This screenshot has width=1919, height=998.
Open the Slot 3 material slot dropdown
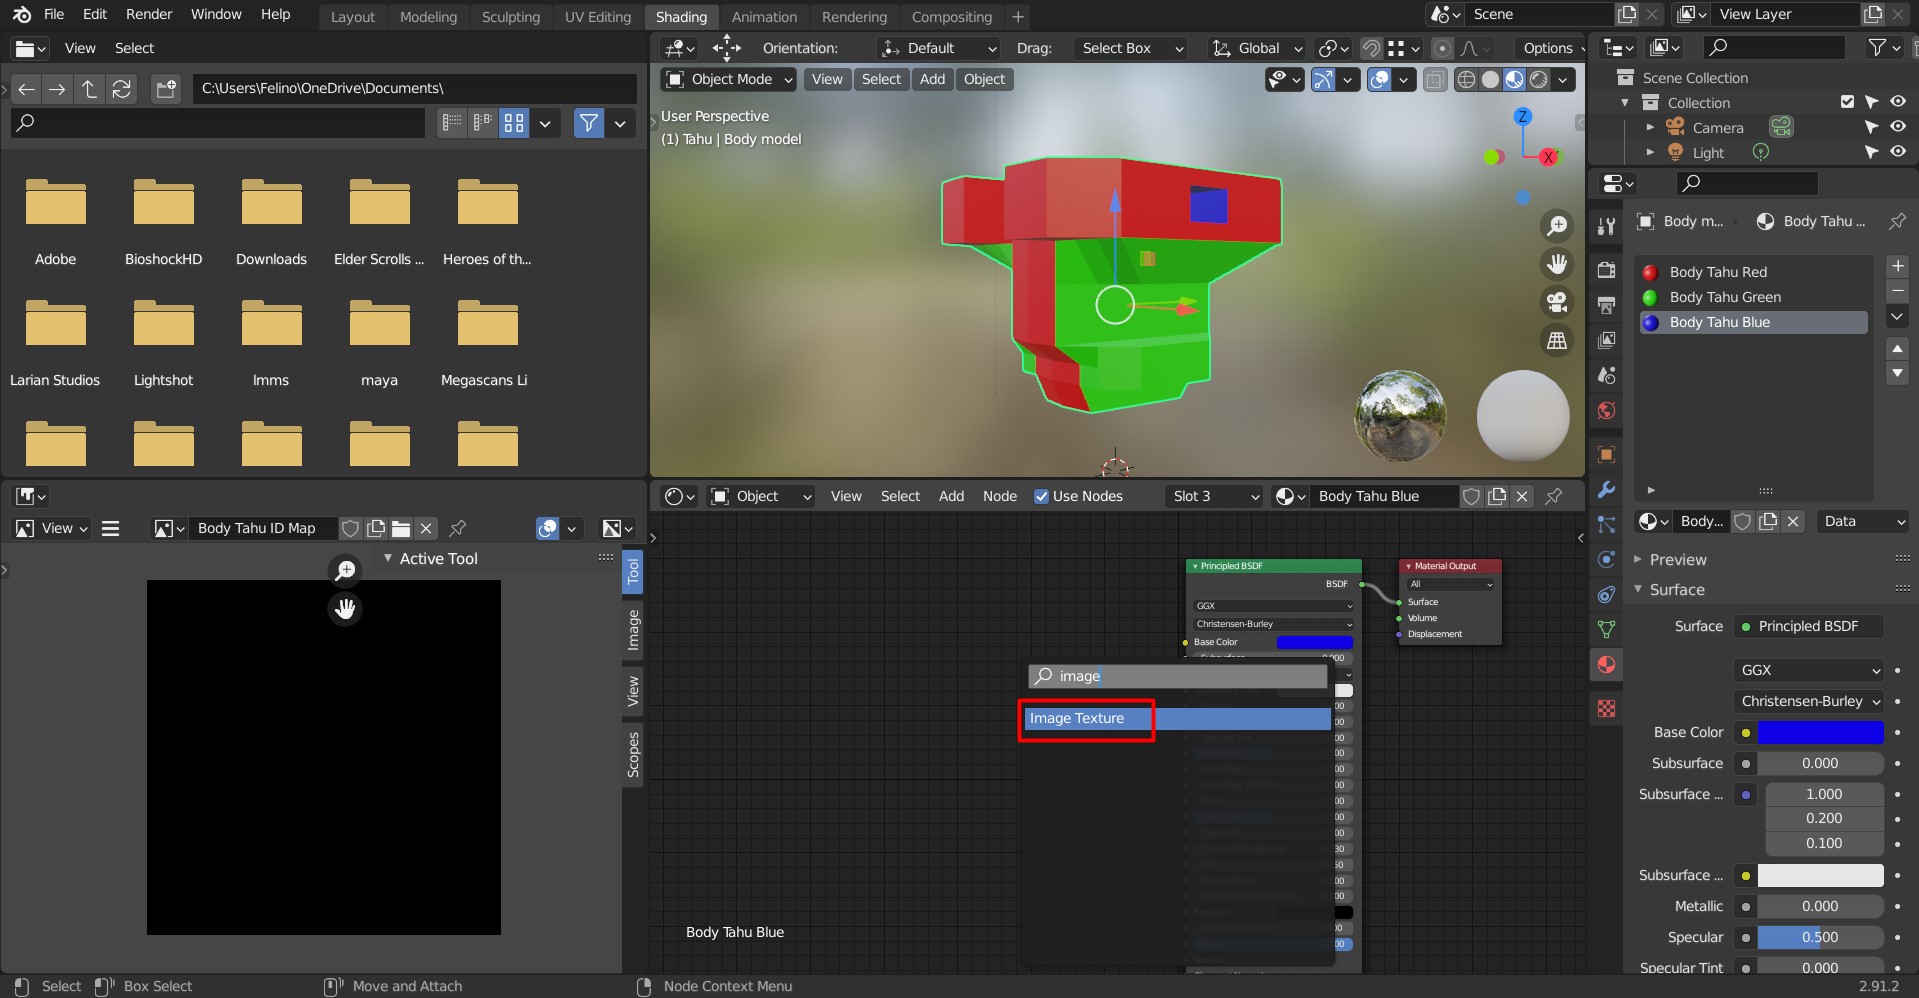point(1215,496)
